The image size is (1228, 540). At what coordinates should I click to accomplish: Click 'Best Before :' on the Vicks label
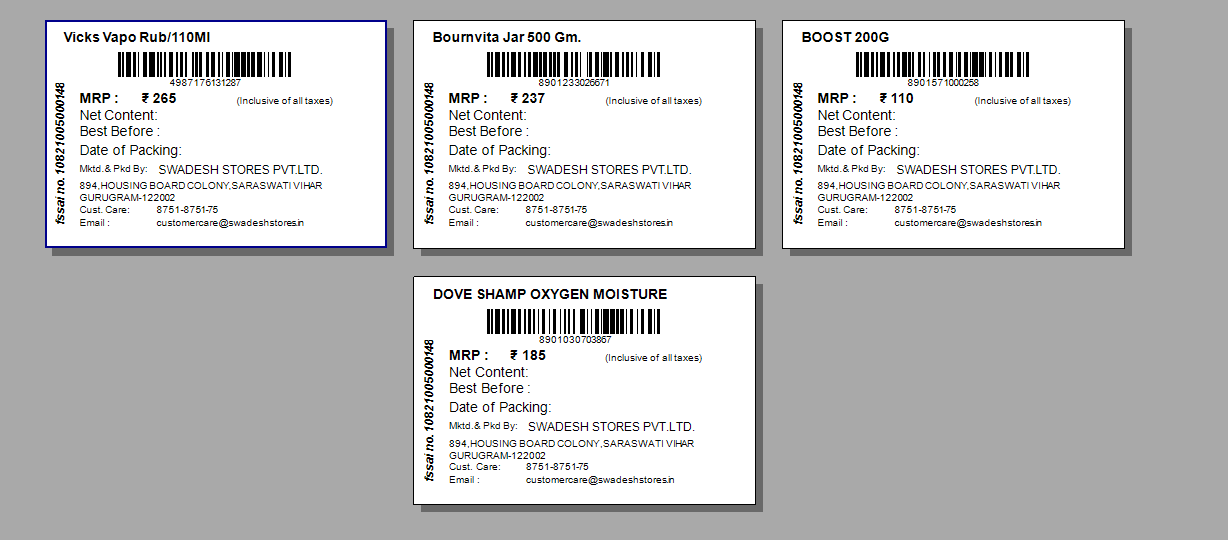click(120, 131)
